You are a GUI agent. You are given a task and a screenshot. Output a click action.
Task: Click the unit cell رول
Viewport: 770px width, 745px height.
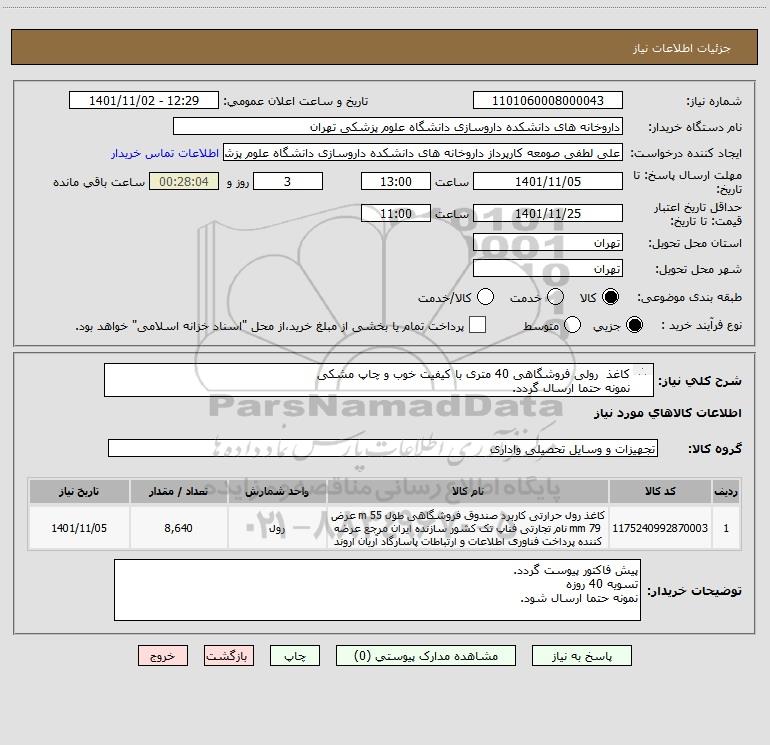277,528
